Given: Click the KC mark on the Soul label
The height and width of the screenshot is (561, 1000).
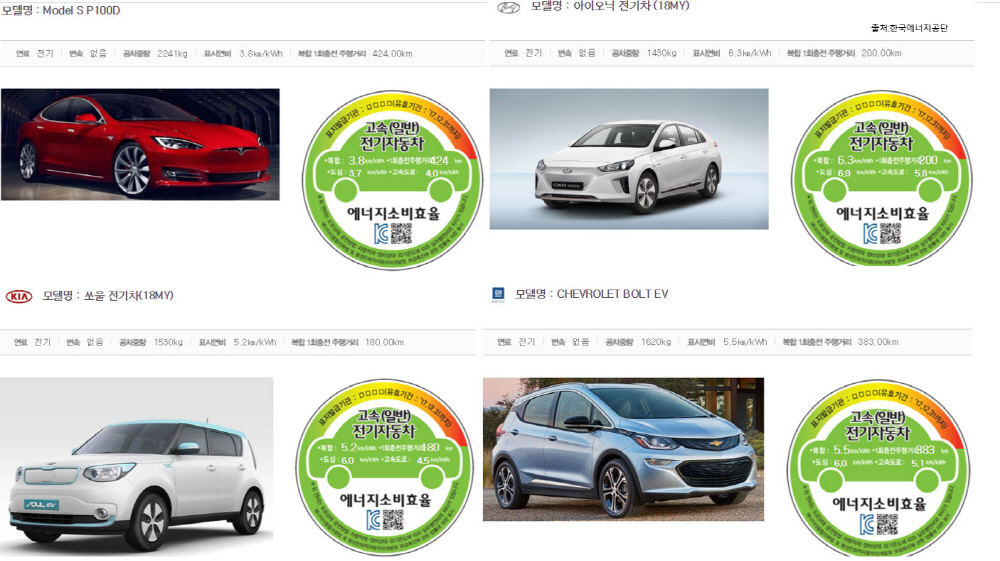Looking at the screenshot, I should [x=375, y=521].
